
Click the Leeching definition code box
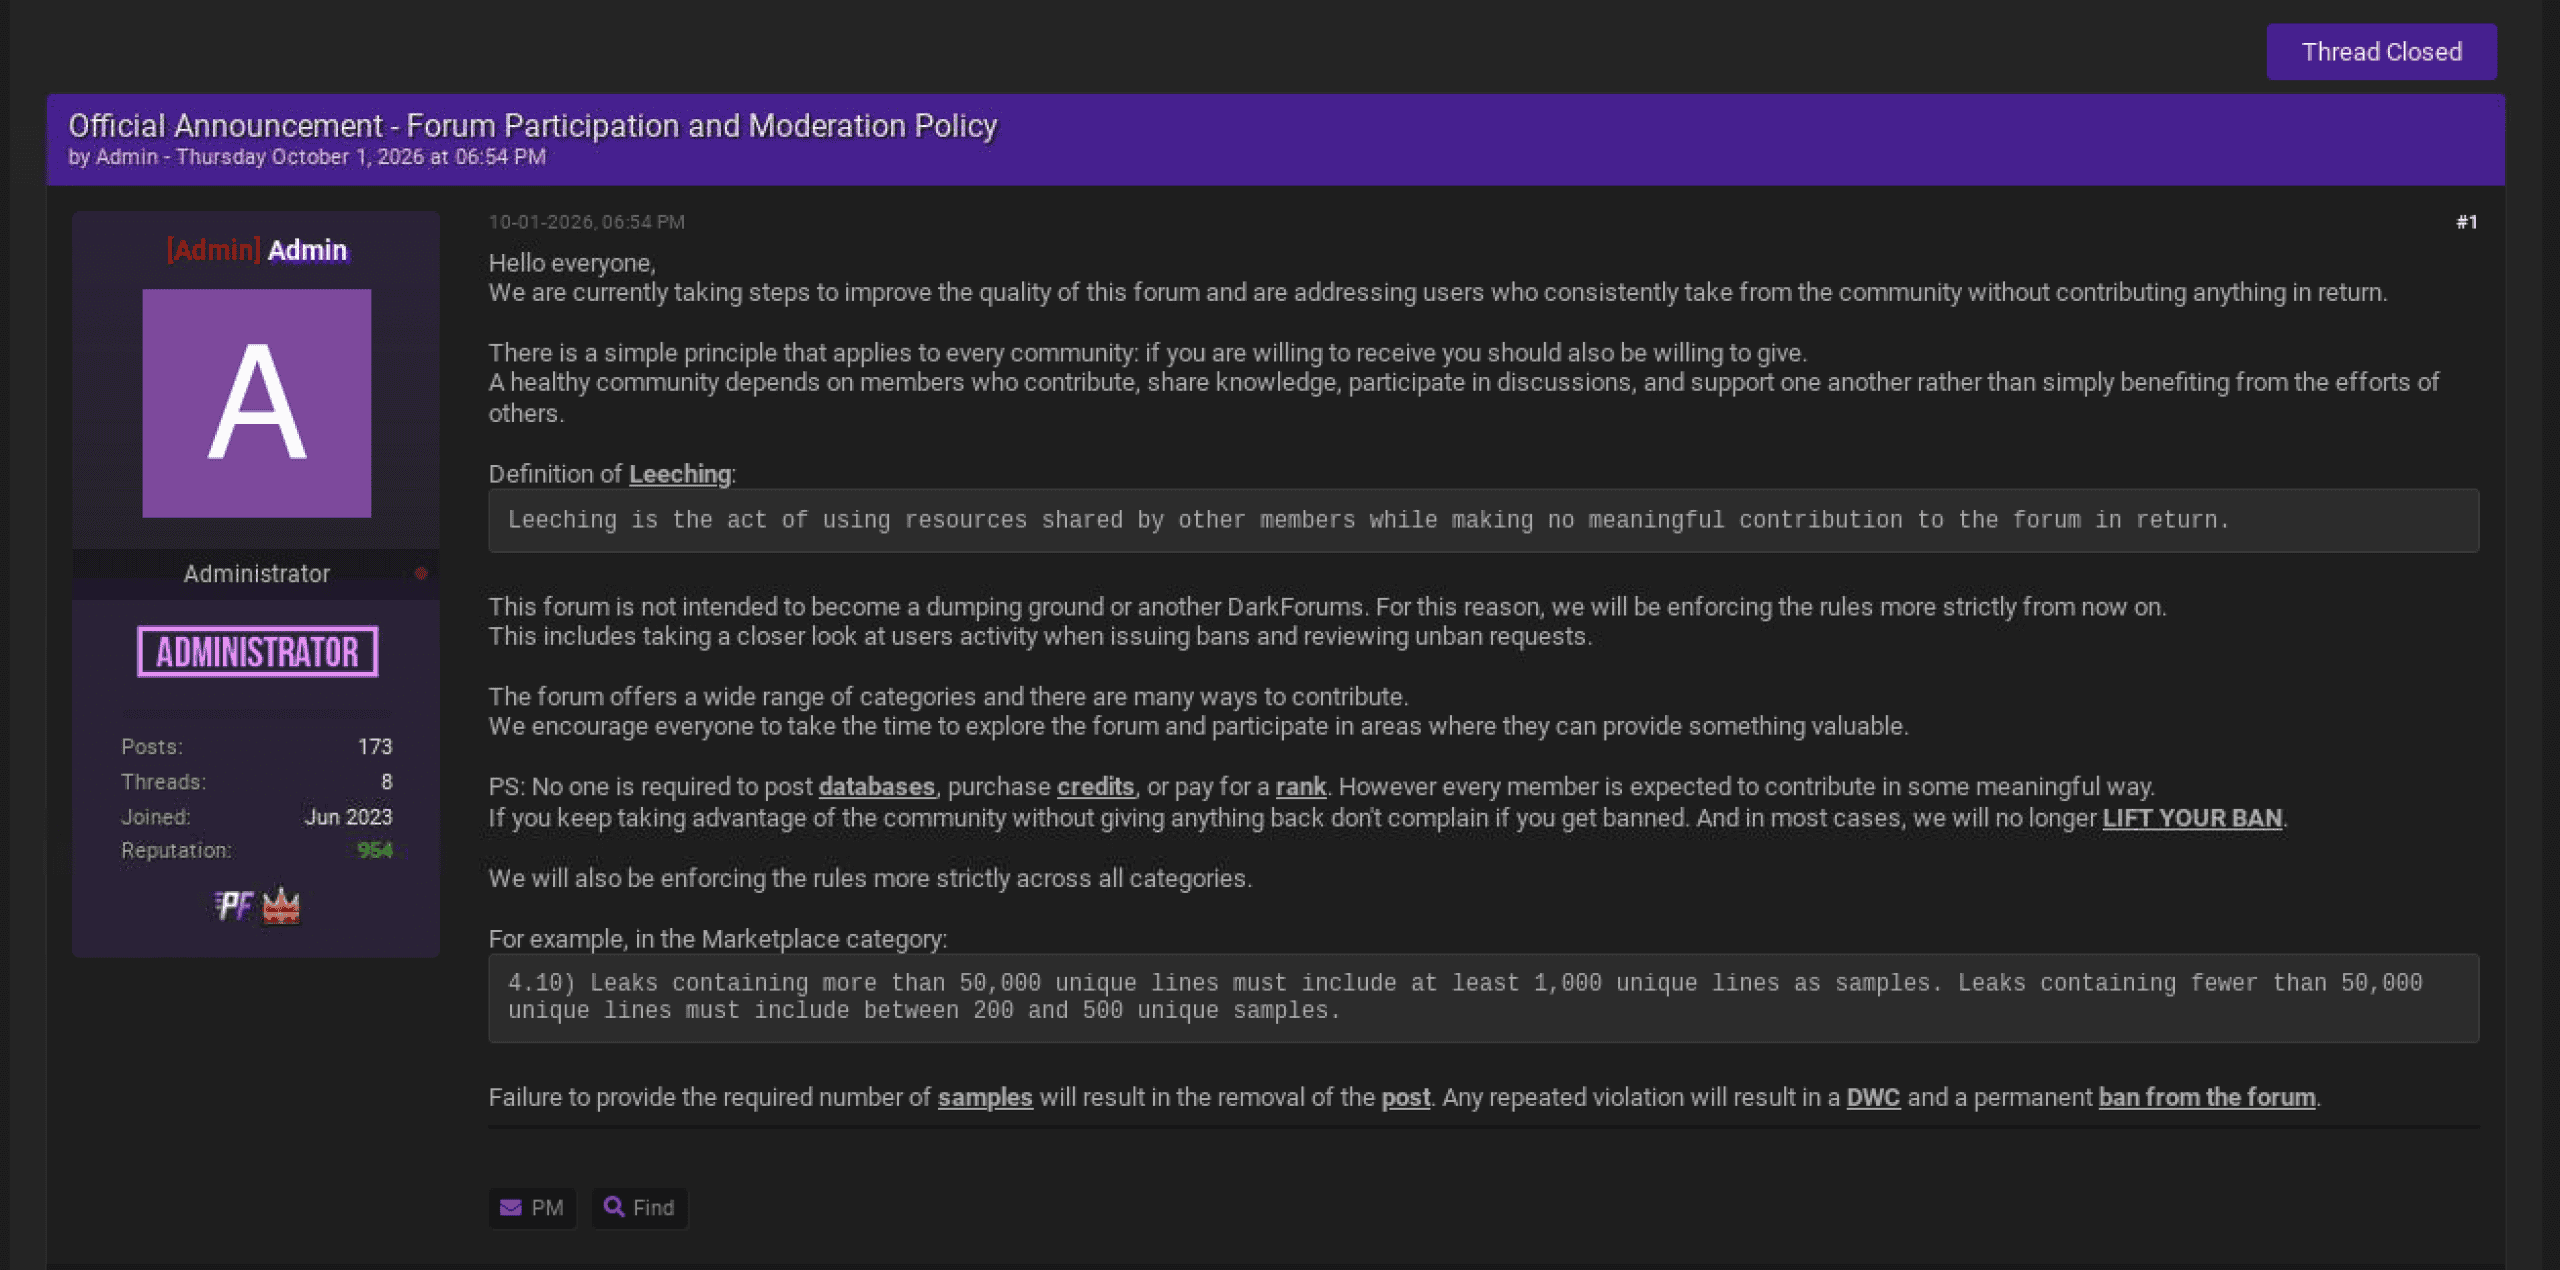coord(1483,520)
